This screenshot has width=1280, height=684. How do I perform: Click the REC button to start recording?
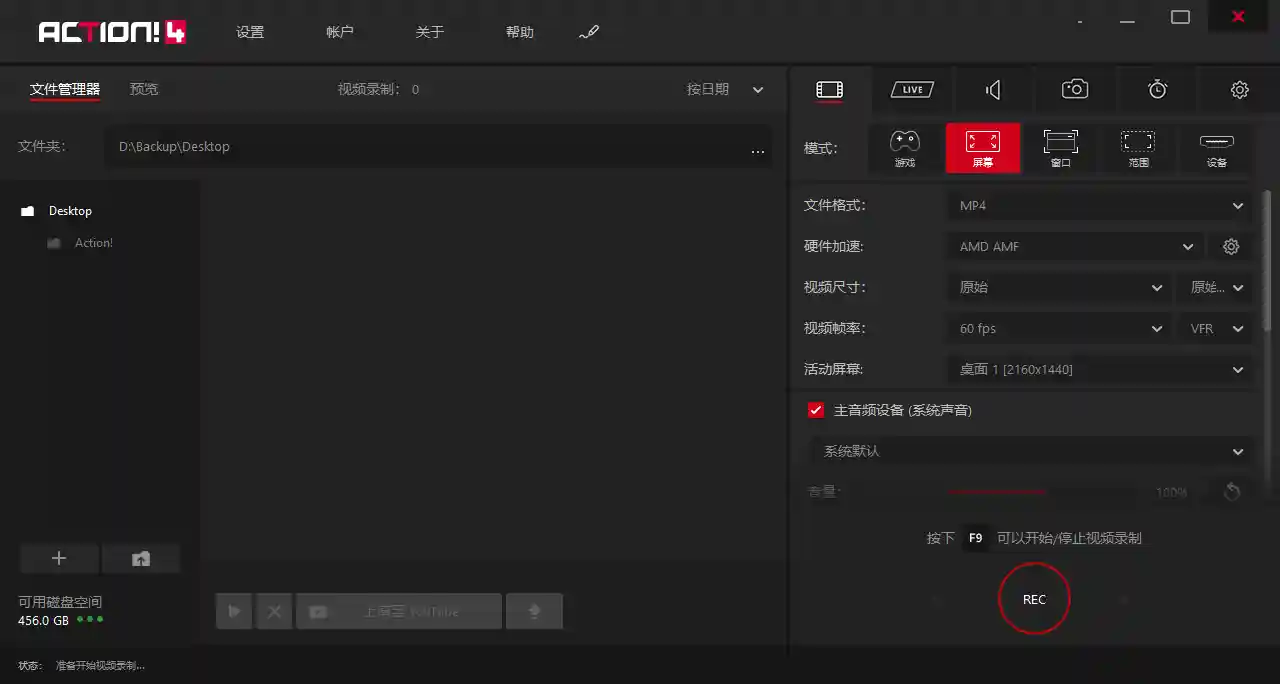tap(1034, 598)
